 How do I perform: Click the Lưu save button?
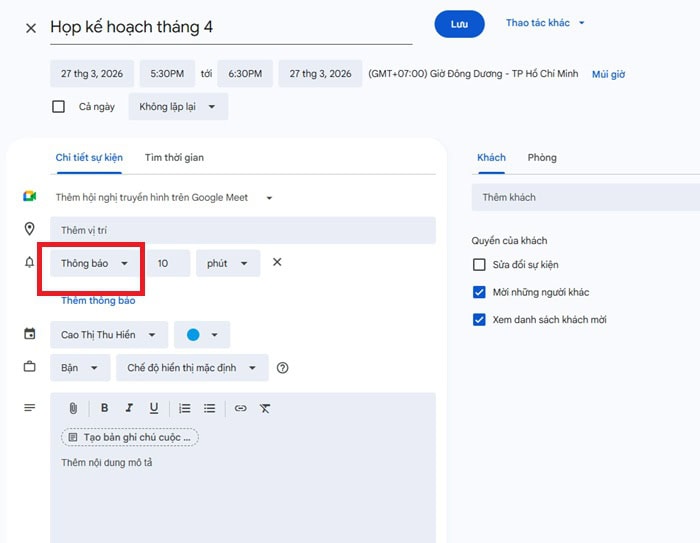coord(459,24)
